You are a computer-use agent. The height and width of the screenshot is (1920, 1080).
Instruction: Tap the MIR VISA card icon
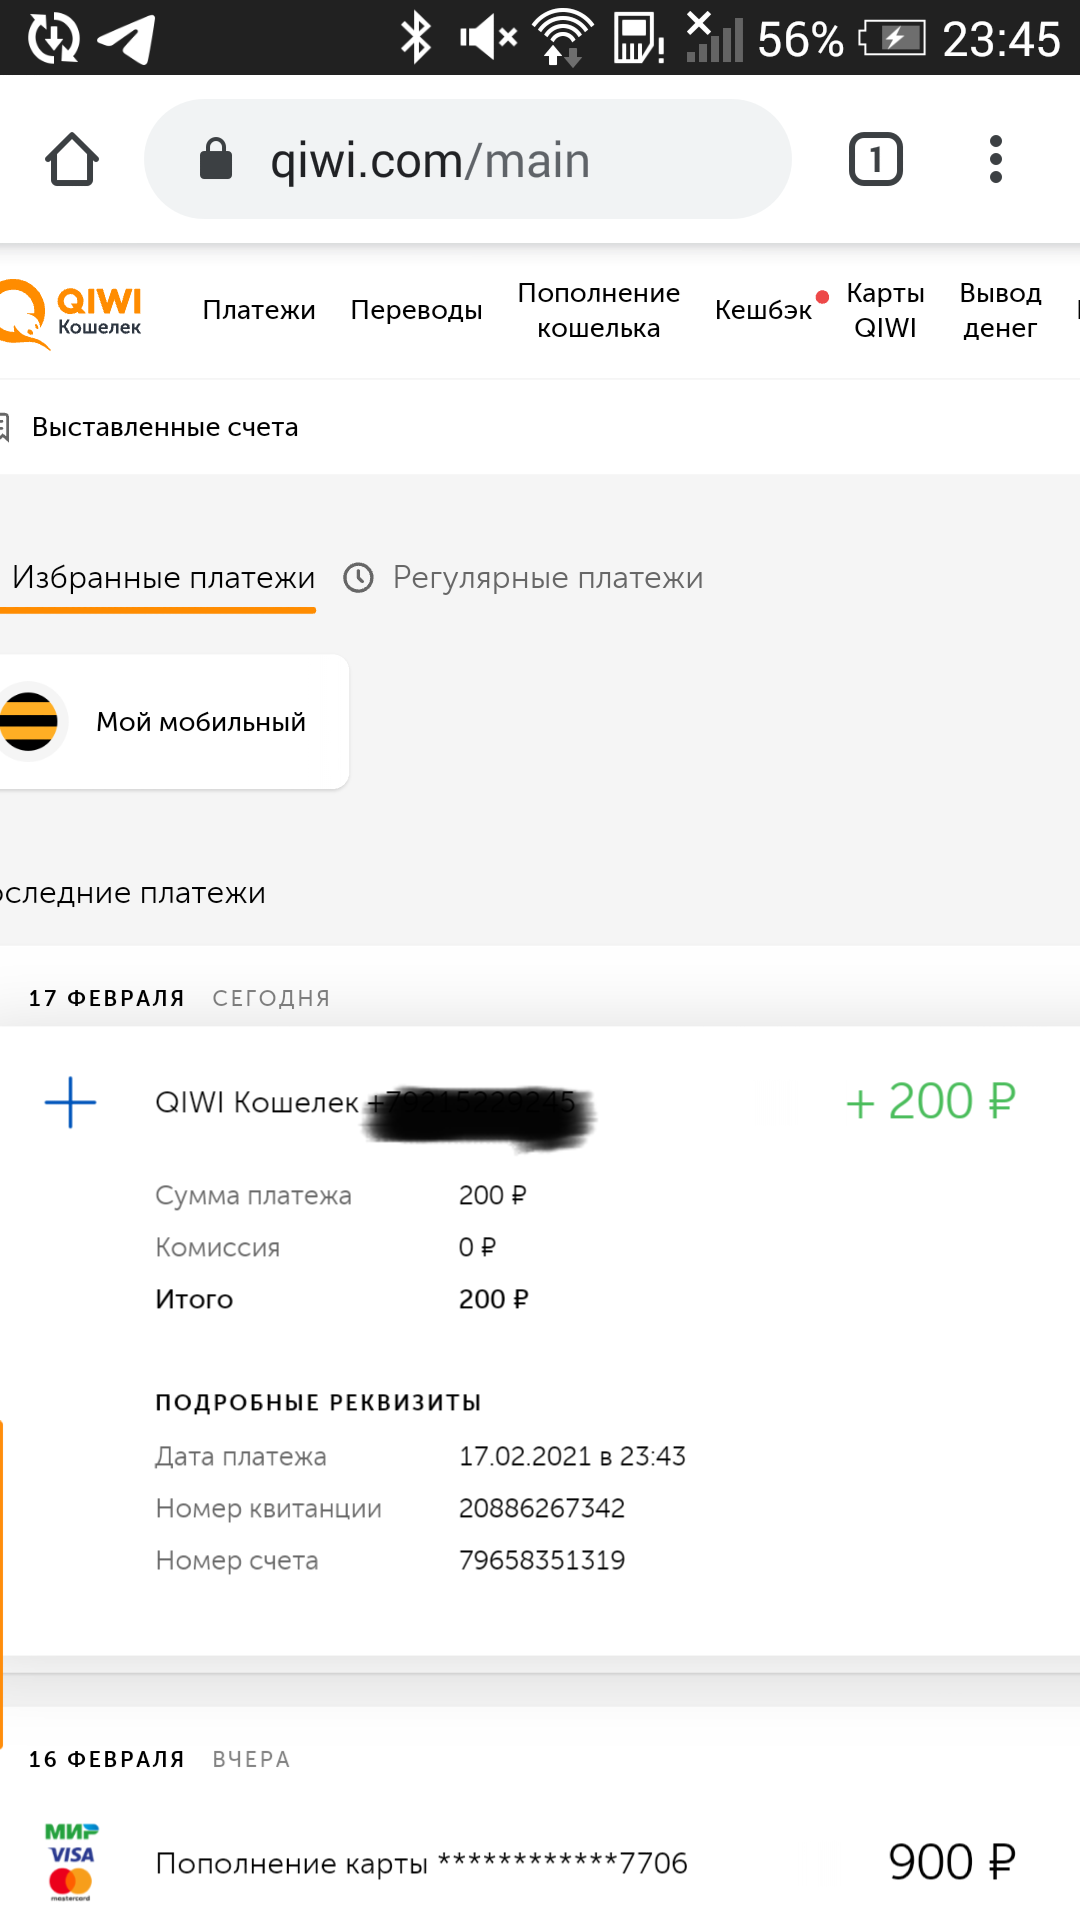71,1862
